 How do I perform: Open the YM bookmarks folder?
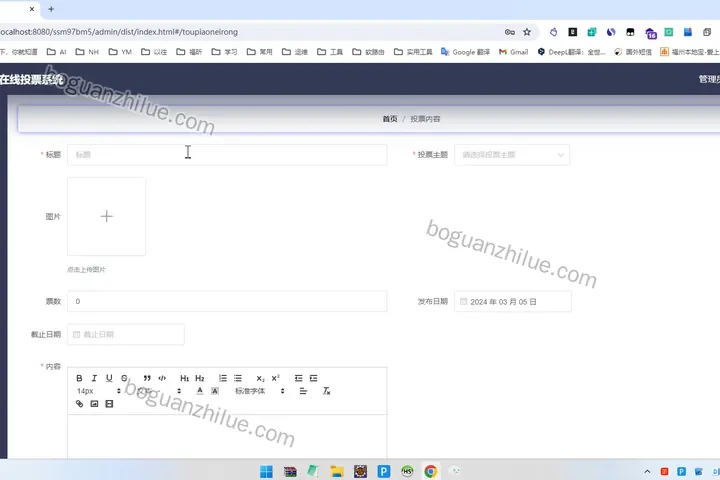pos(120,52)
